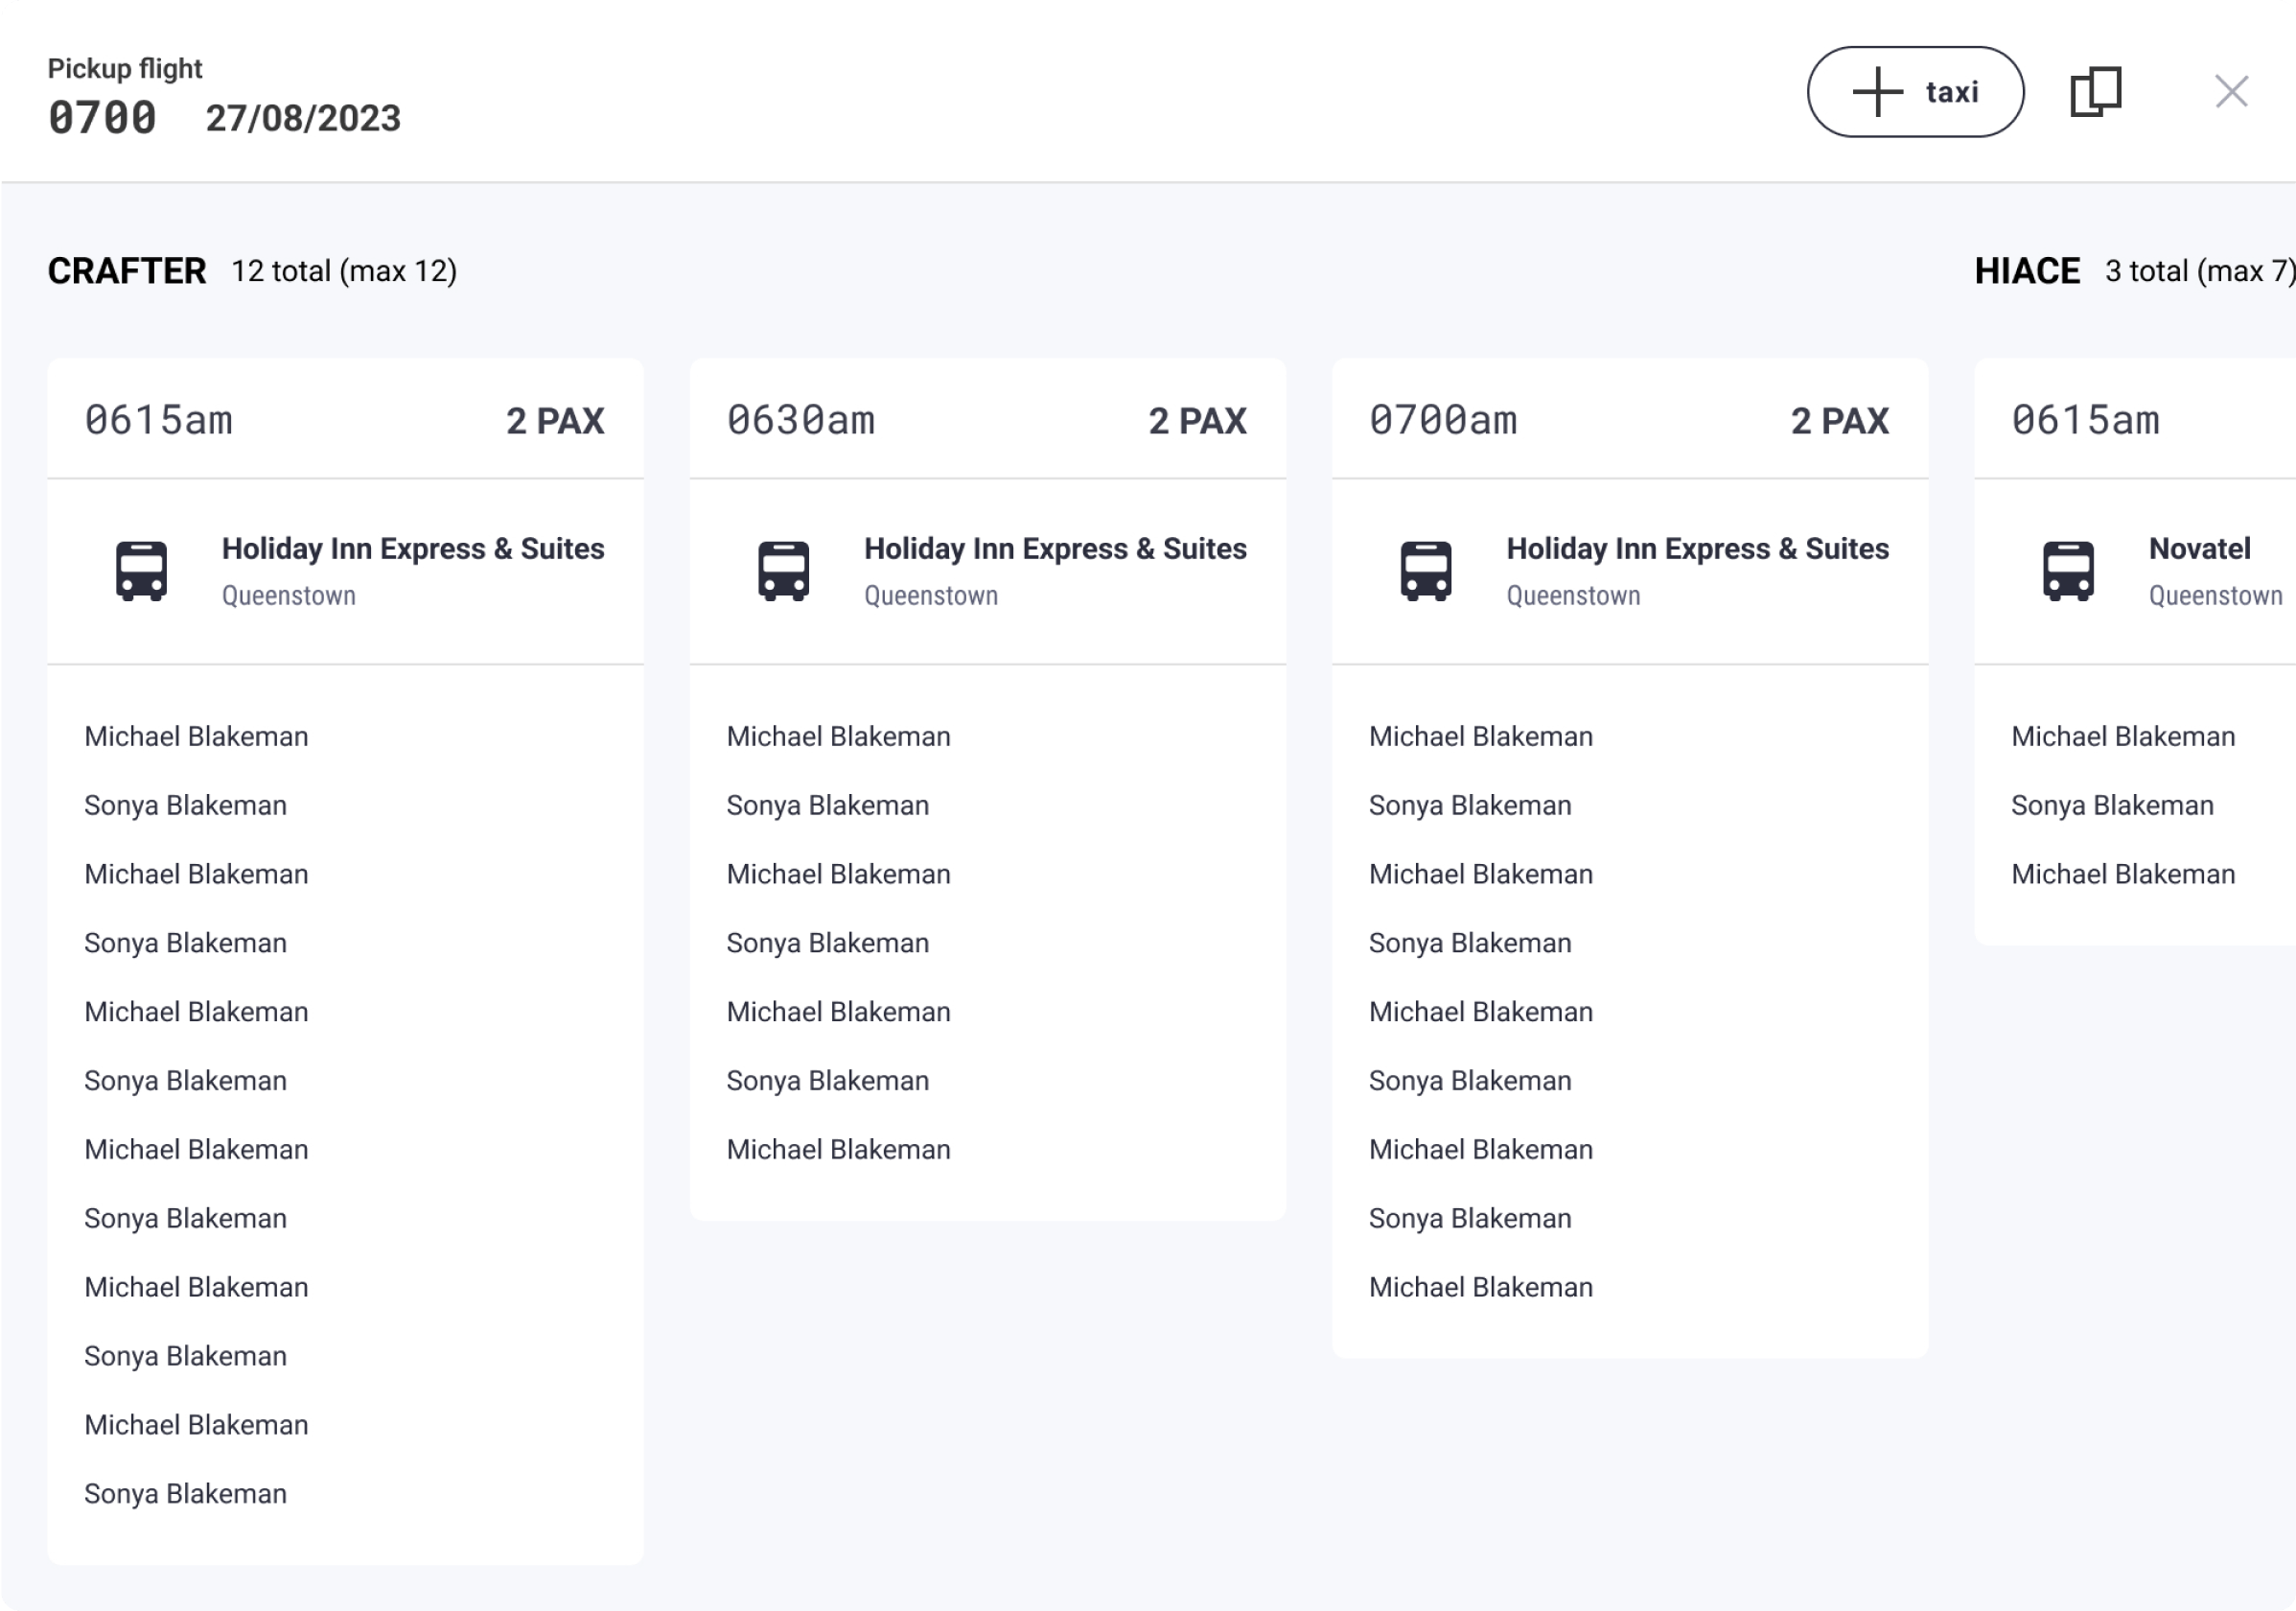Select last Michael Blakeman in 0630am card
Screen dimensions: 2296x1611
(838, 1149)
